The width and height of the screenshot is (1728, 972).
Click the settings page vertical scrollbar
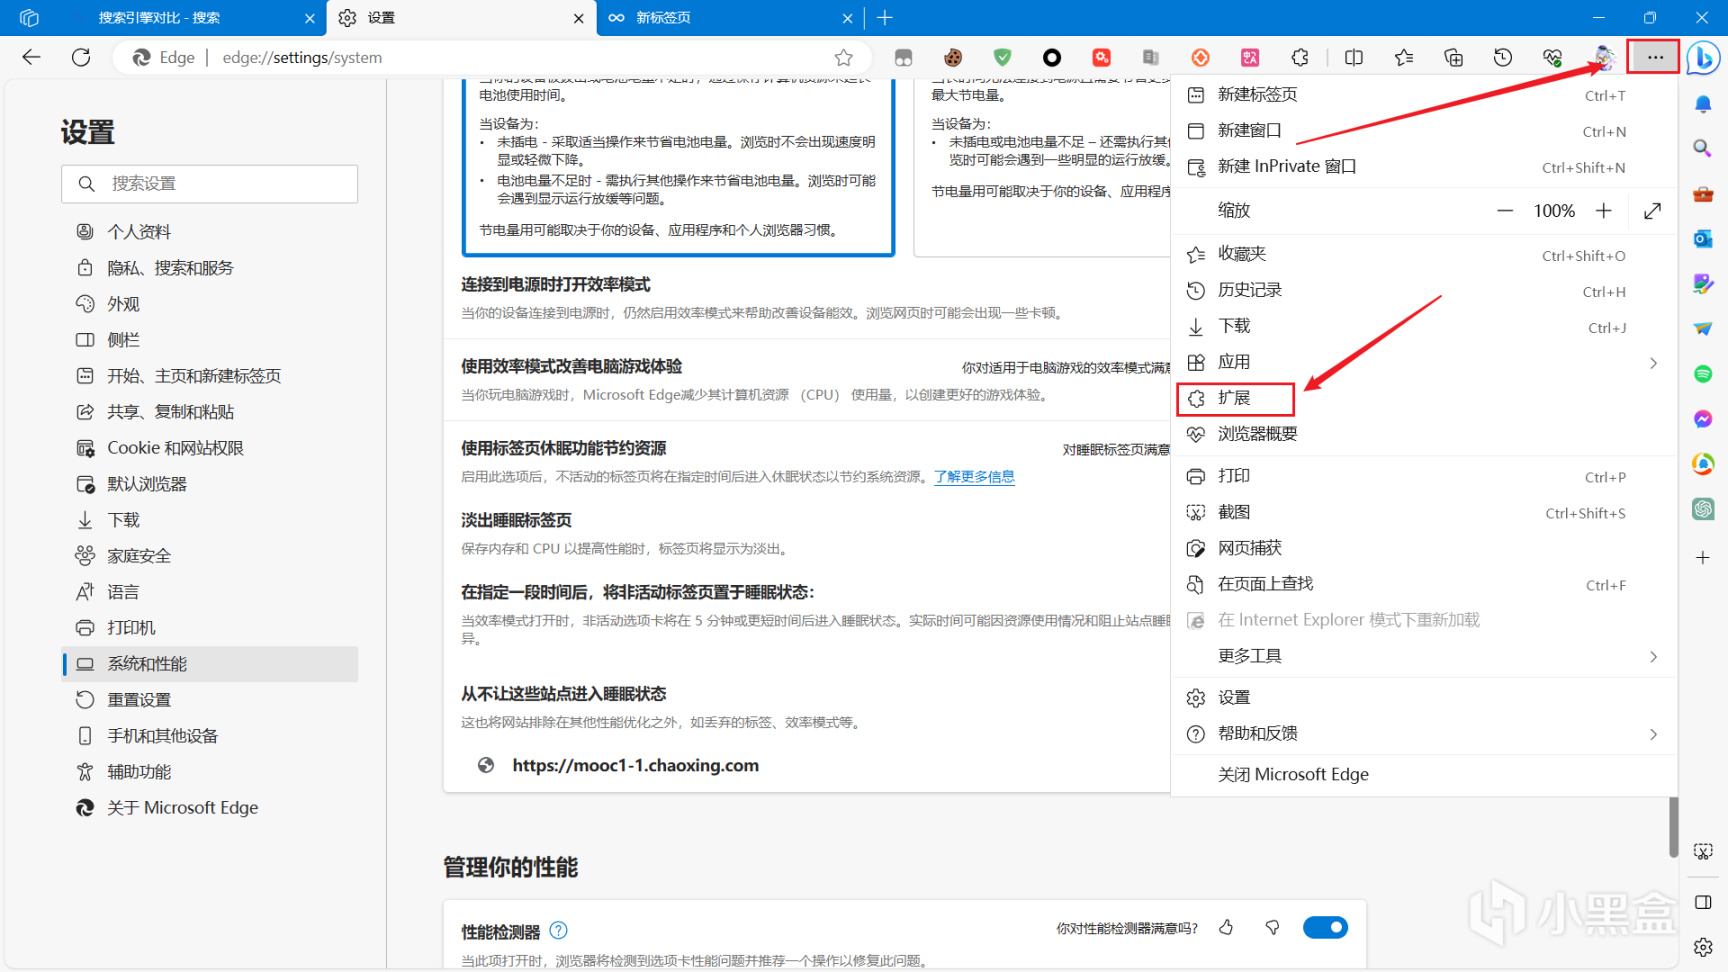(x=1673, y=827)
